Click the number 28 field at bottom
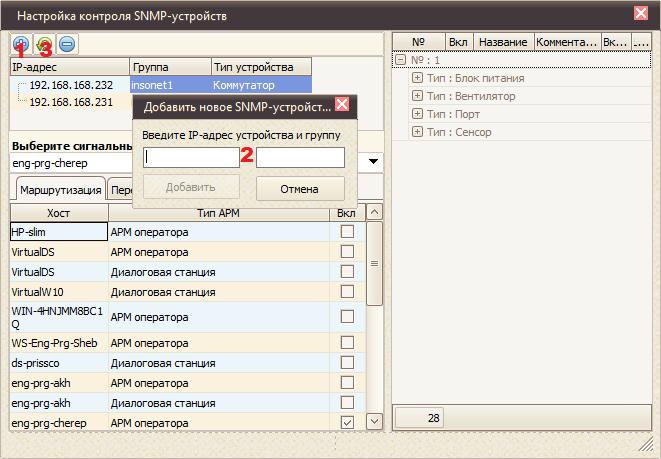This screenshot has height=459, width=661. click(x=419, y=418)
